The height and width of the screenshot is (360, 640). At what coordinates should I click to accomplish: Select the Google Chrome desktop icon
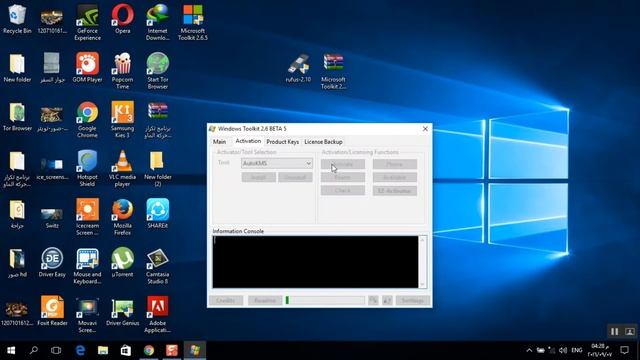pos(87,120)
